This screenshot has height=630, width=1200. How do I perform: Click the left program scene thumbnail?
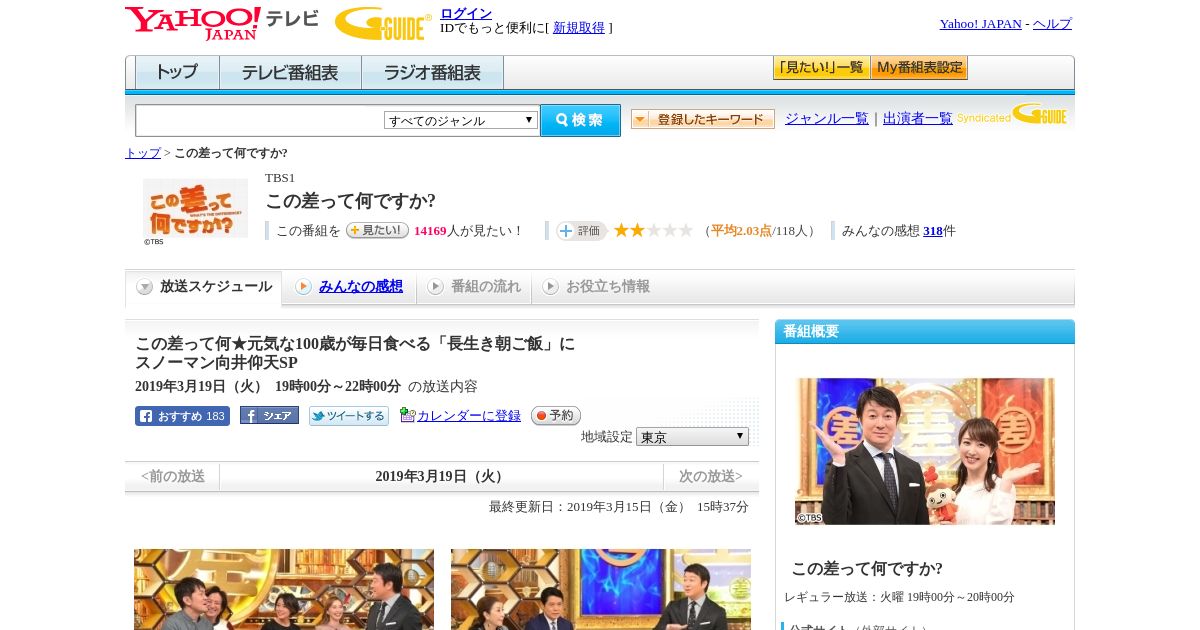pyautogui.click(x=284, y=589)
